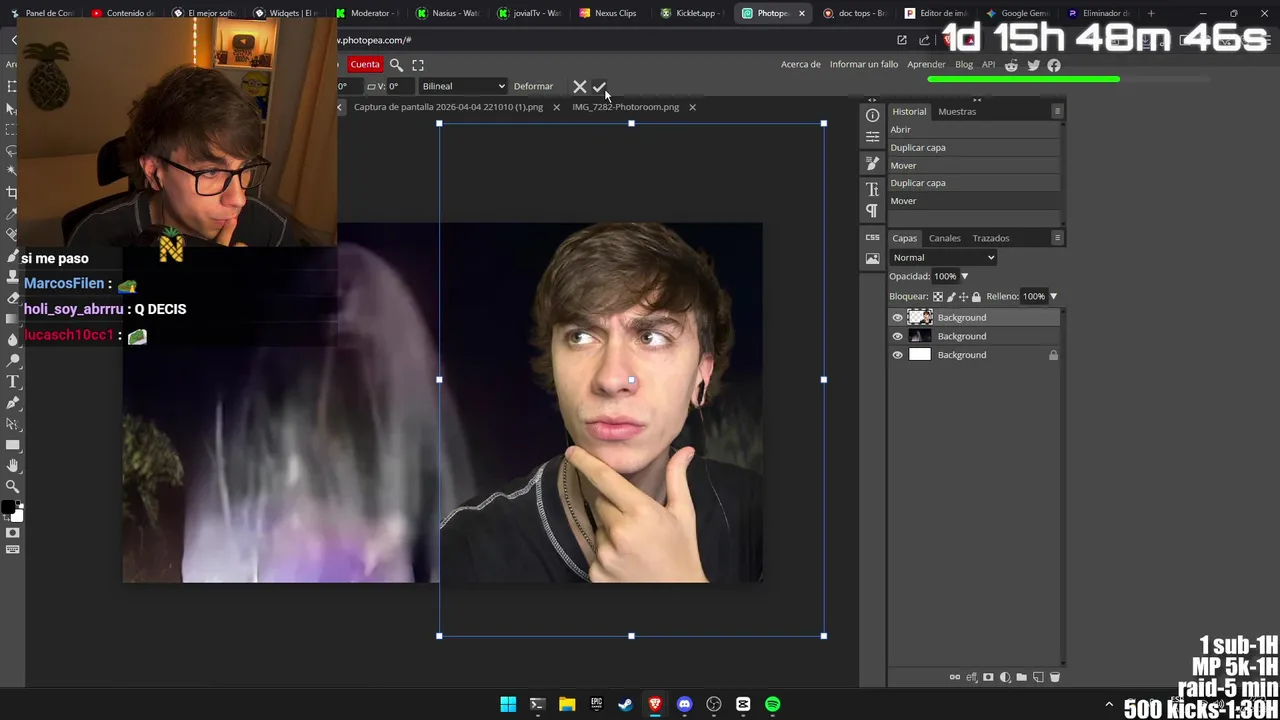Expand the Relleno slider arrow
The height and width of the screenshot is (720, 1280).
coord(1053,297)
